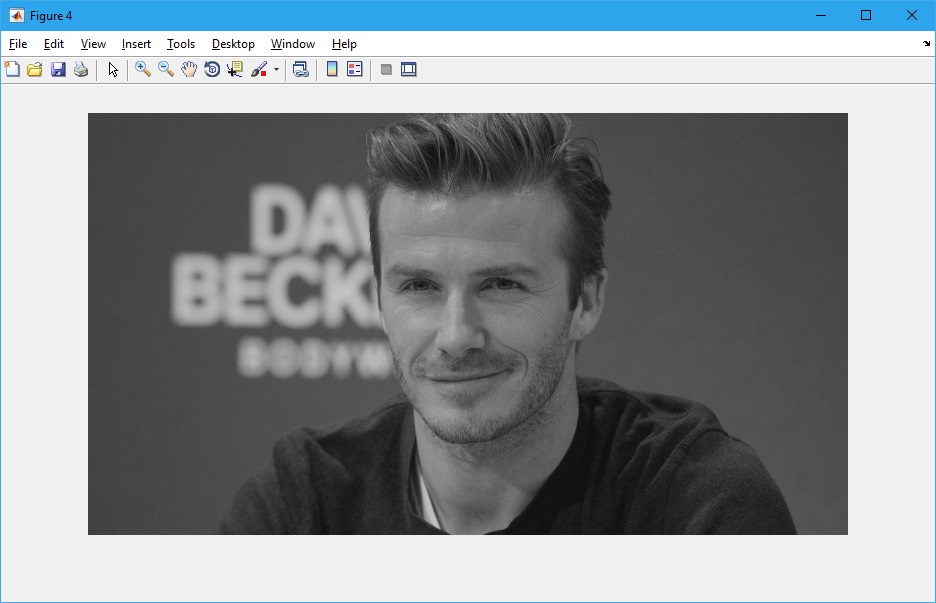Toggle the Edit Plot arrow tool
This screenshot has width=936, height=603.
click(113, 69)
